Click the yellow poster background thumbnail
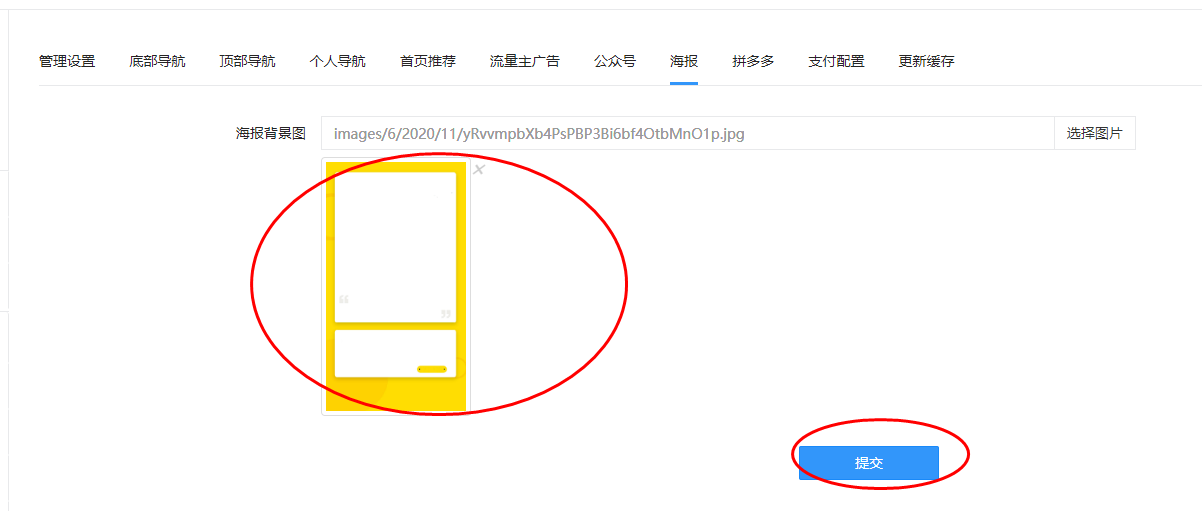The width and height of the screenshot is (1202, 511). pos(396,286)
